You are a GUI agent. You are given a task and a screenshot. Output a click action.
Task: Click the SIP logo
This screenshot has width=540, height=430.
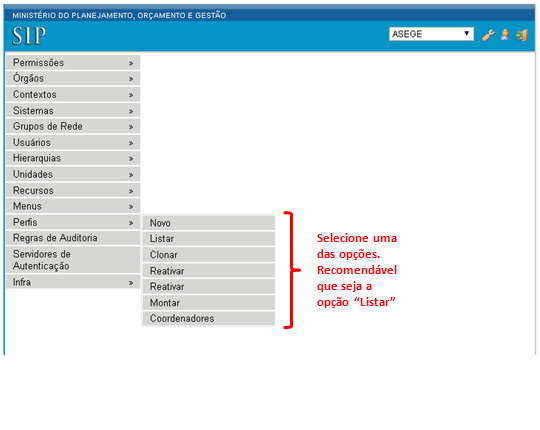coord(29,36)
